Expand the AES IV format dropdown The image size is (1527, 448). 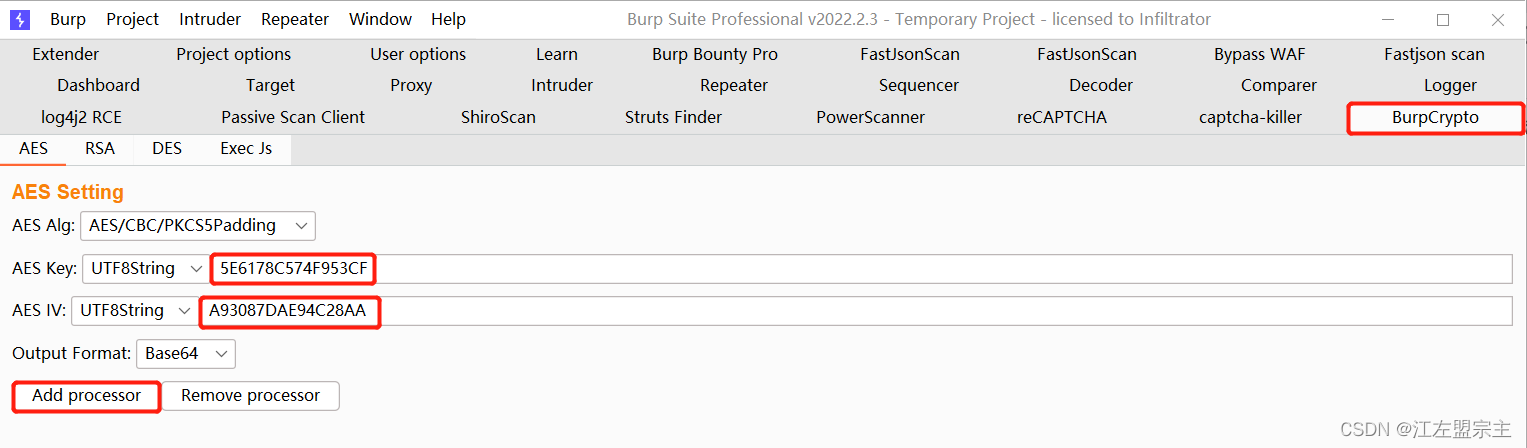134,311
